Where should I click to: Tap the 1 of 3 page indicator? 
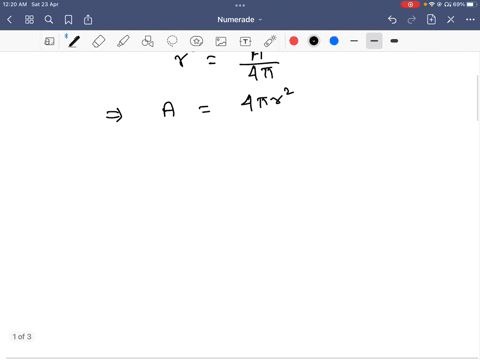pyautogui.click(x=22, y=337)
